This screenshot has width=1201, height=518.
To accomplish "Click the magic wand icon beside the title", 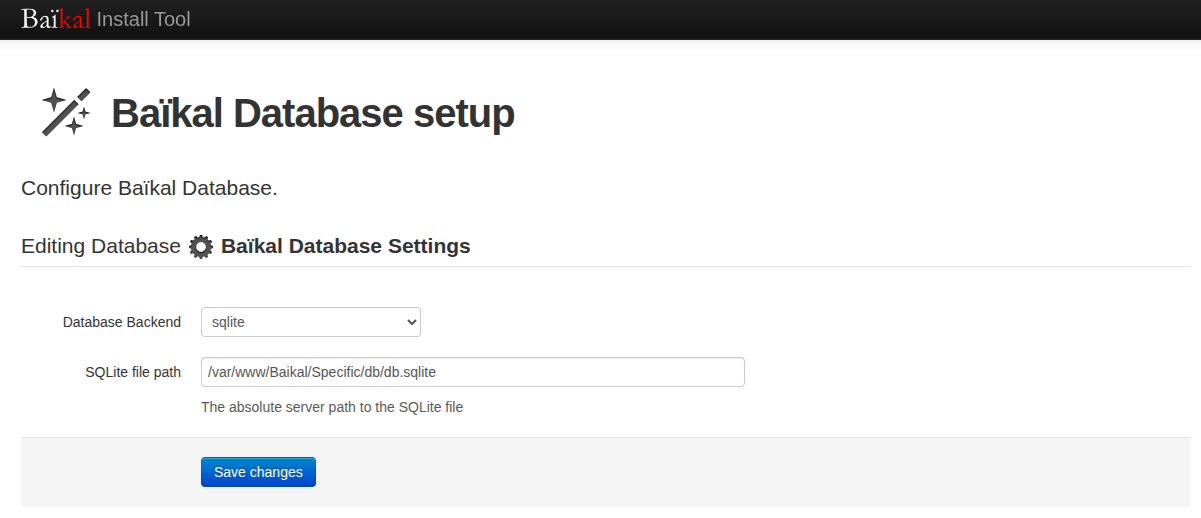I will (x=66, y=111).
